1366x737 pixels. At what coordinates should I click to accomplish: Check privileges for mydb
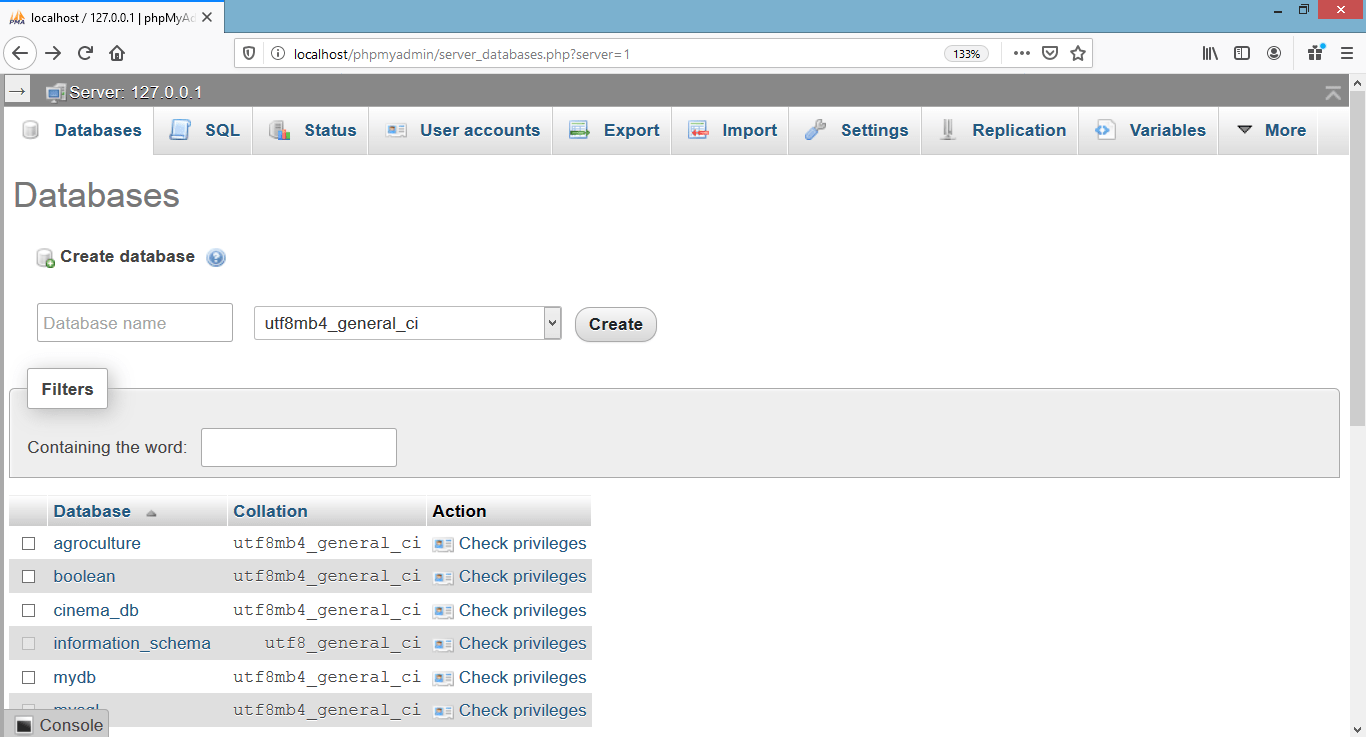(522, 677)
